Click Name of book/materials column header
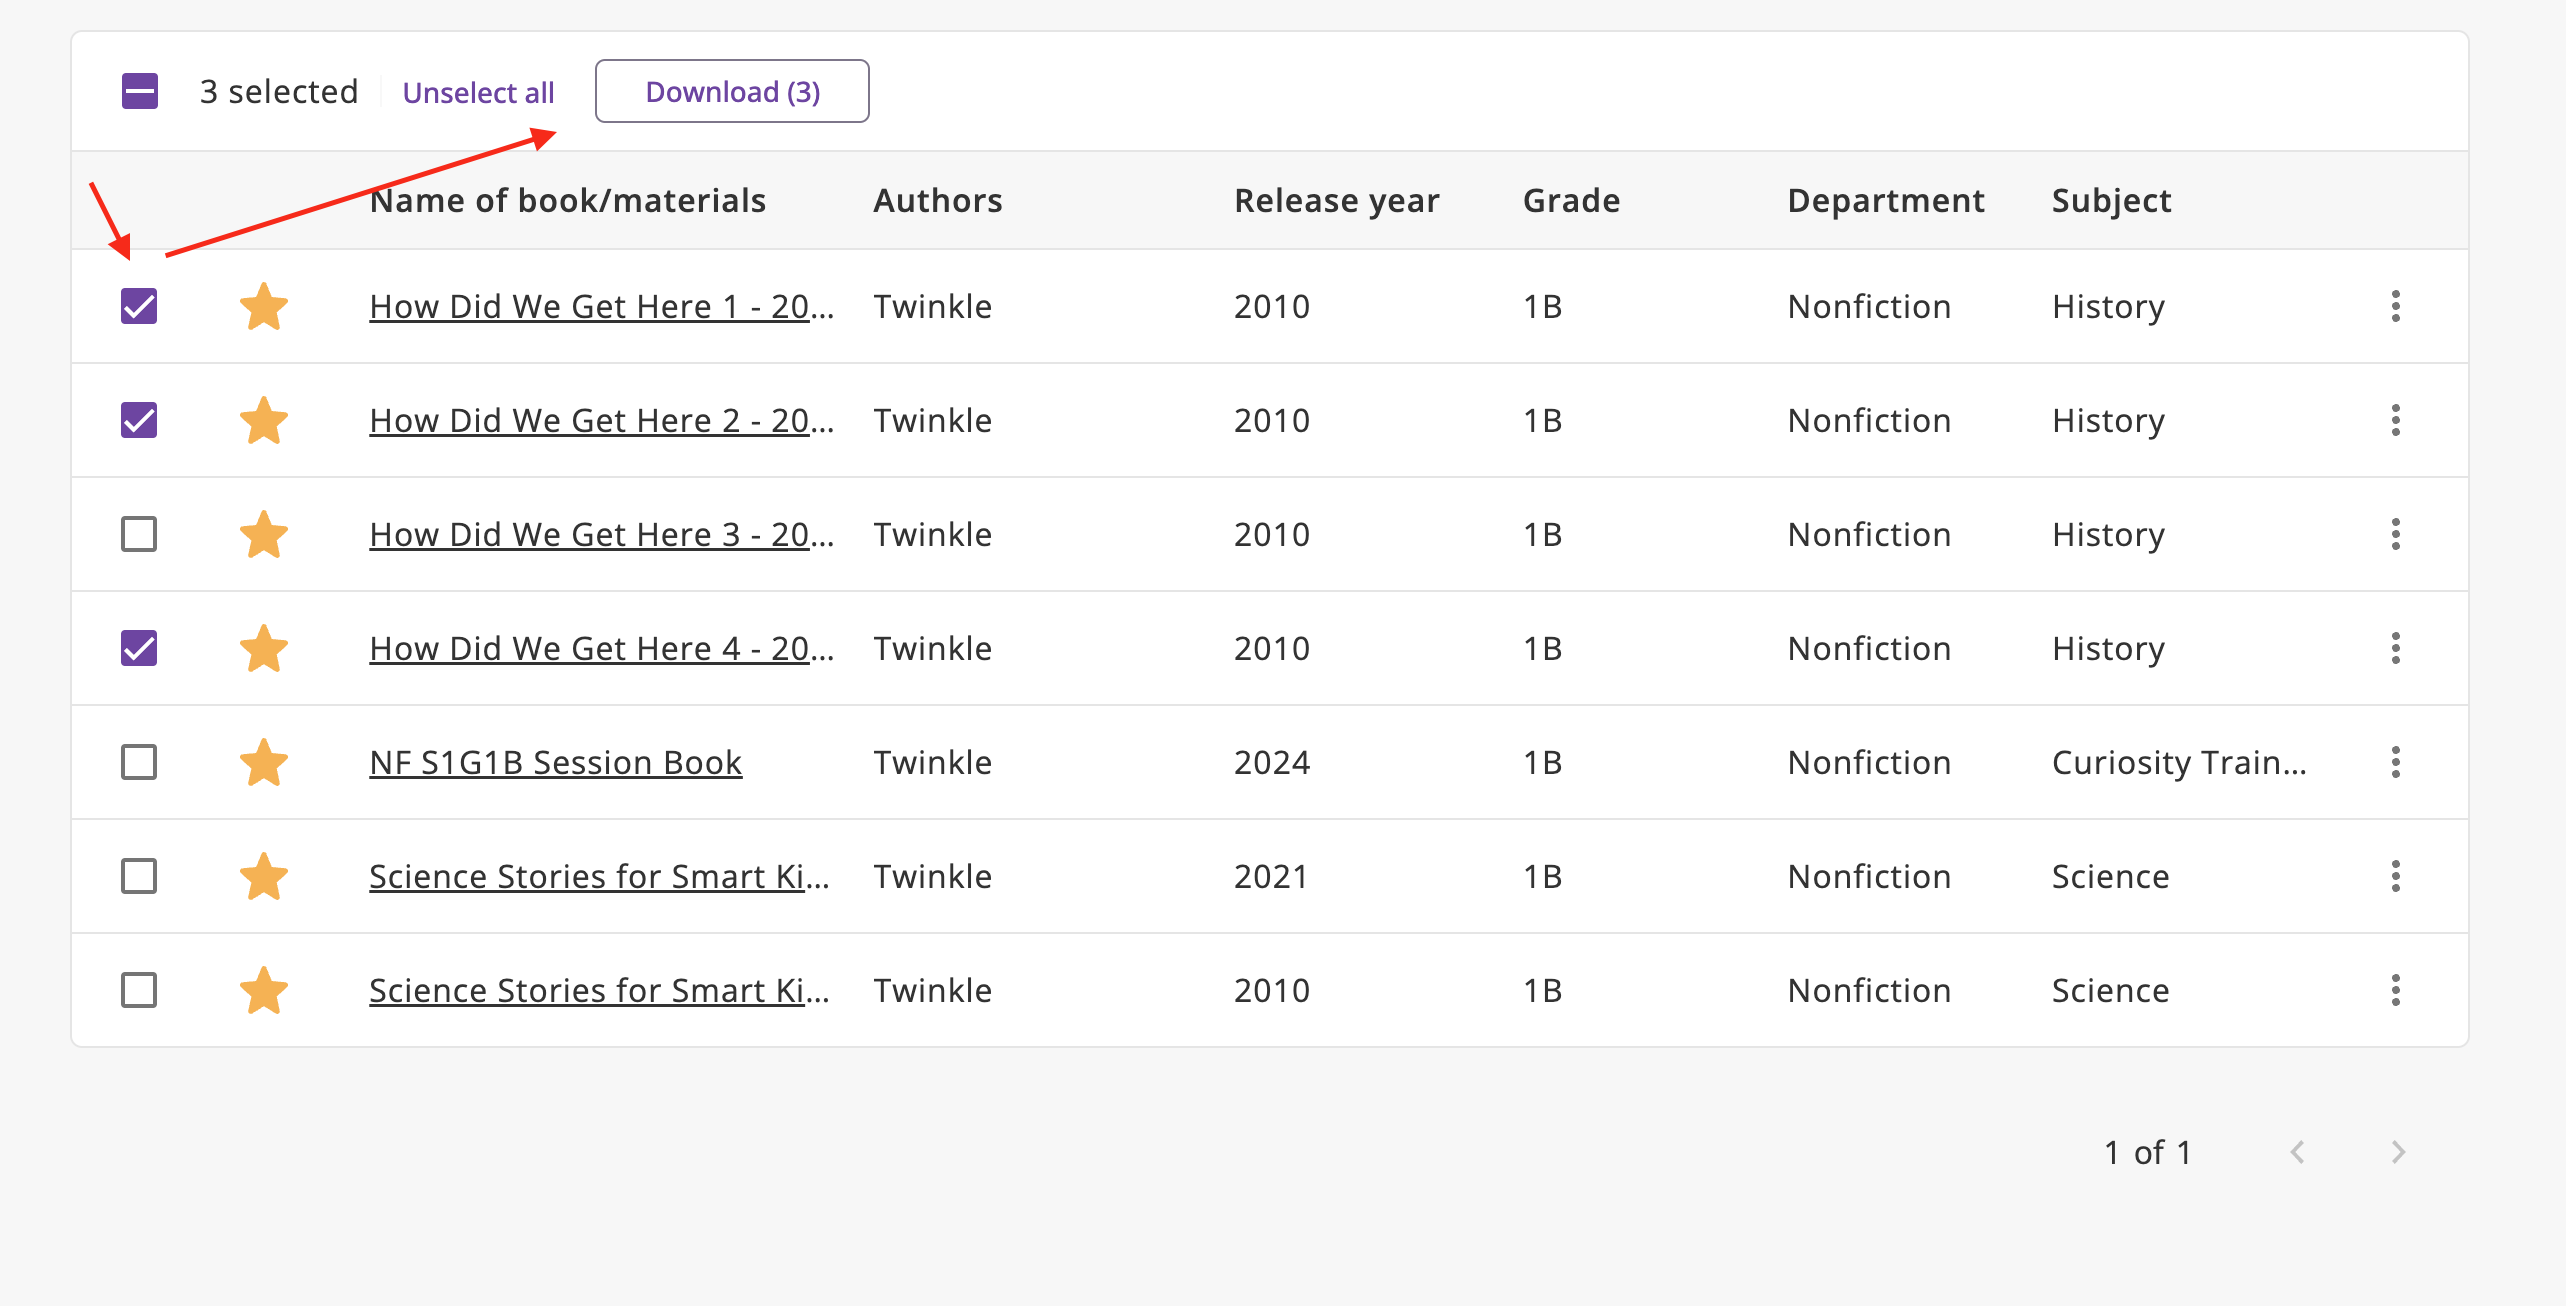This screenshot has width=2566, height=1306. pos(567,201)
